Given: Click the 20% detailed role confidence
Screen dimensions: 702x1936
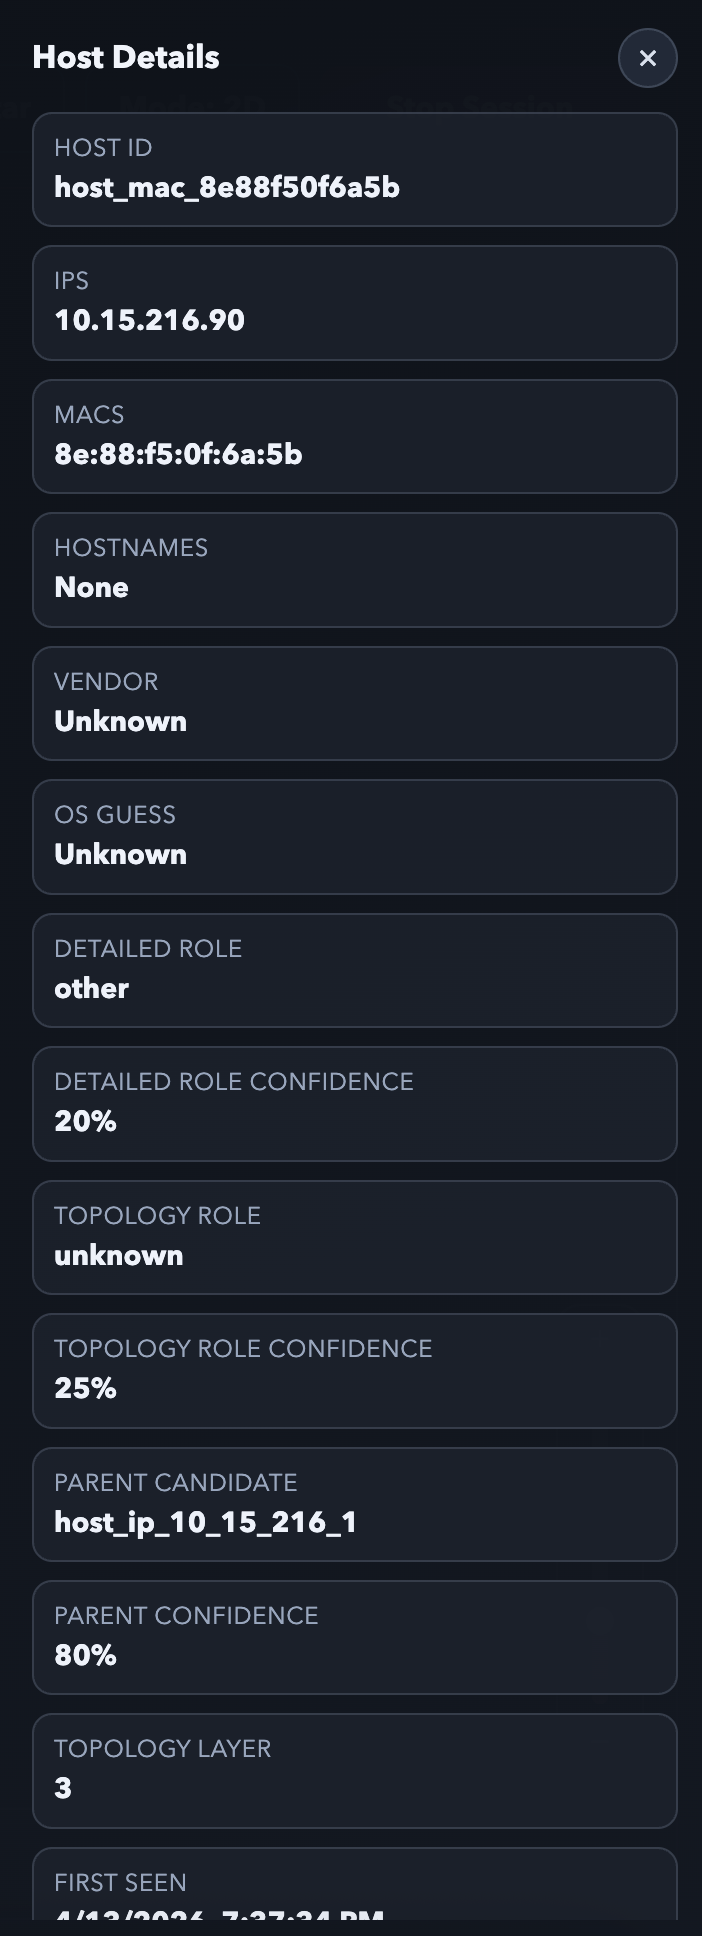Looking at the screenshot, I should pos(86,1121).
